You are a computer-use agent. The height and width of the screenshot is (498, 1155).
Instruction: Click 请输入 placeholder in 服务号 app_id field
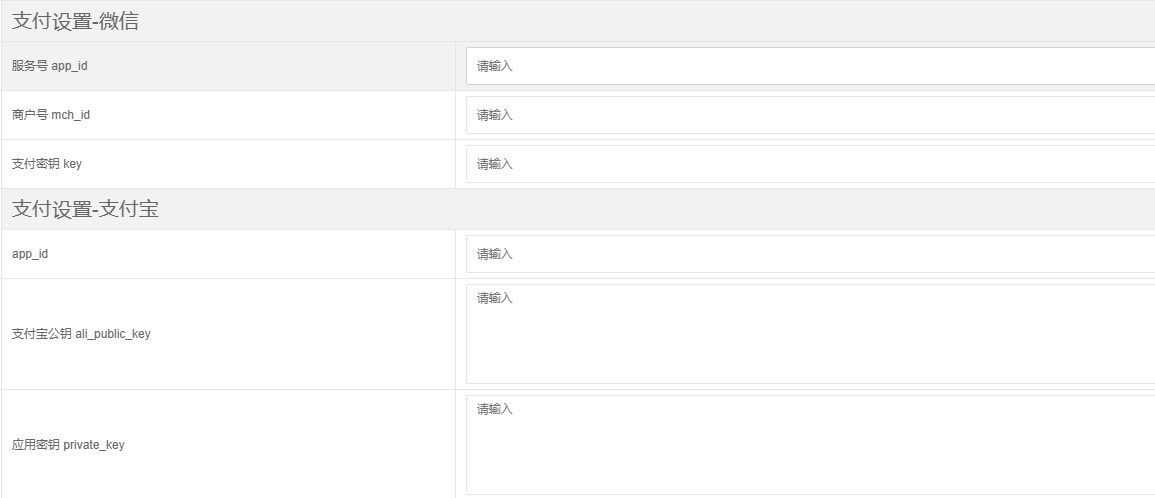coord(495,66)
